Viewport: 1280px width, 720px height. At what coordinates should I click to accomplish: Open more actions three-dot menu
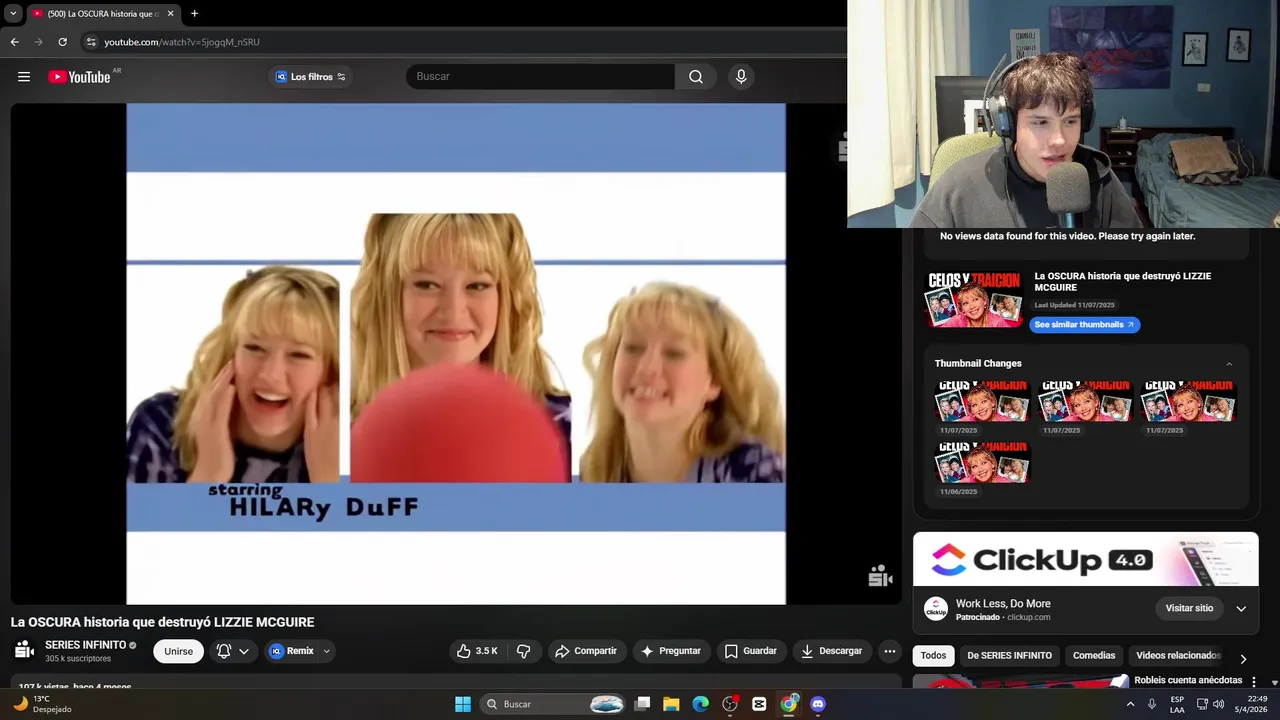point(889,651)
